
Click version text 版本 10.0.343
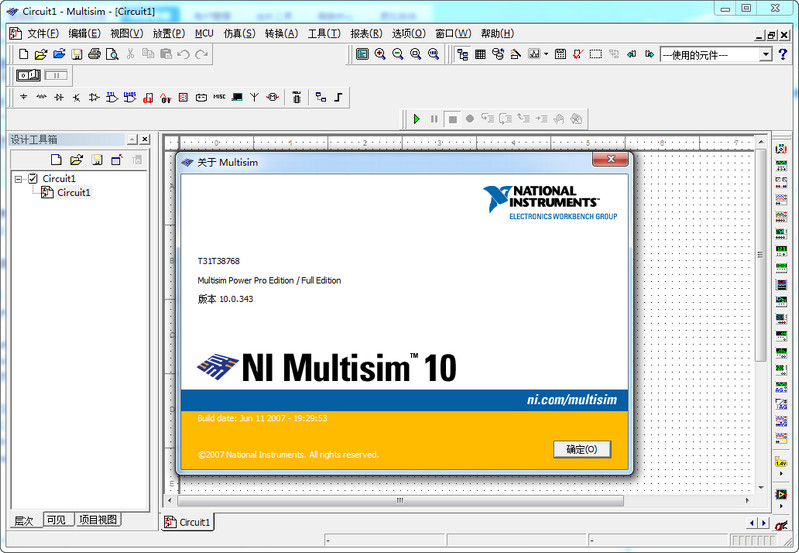pyautogui.click(x=225, y=299)
